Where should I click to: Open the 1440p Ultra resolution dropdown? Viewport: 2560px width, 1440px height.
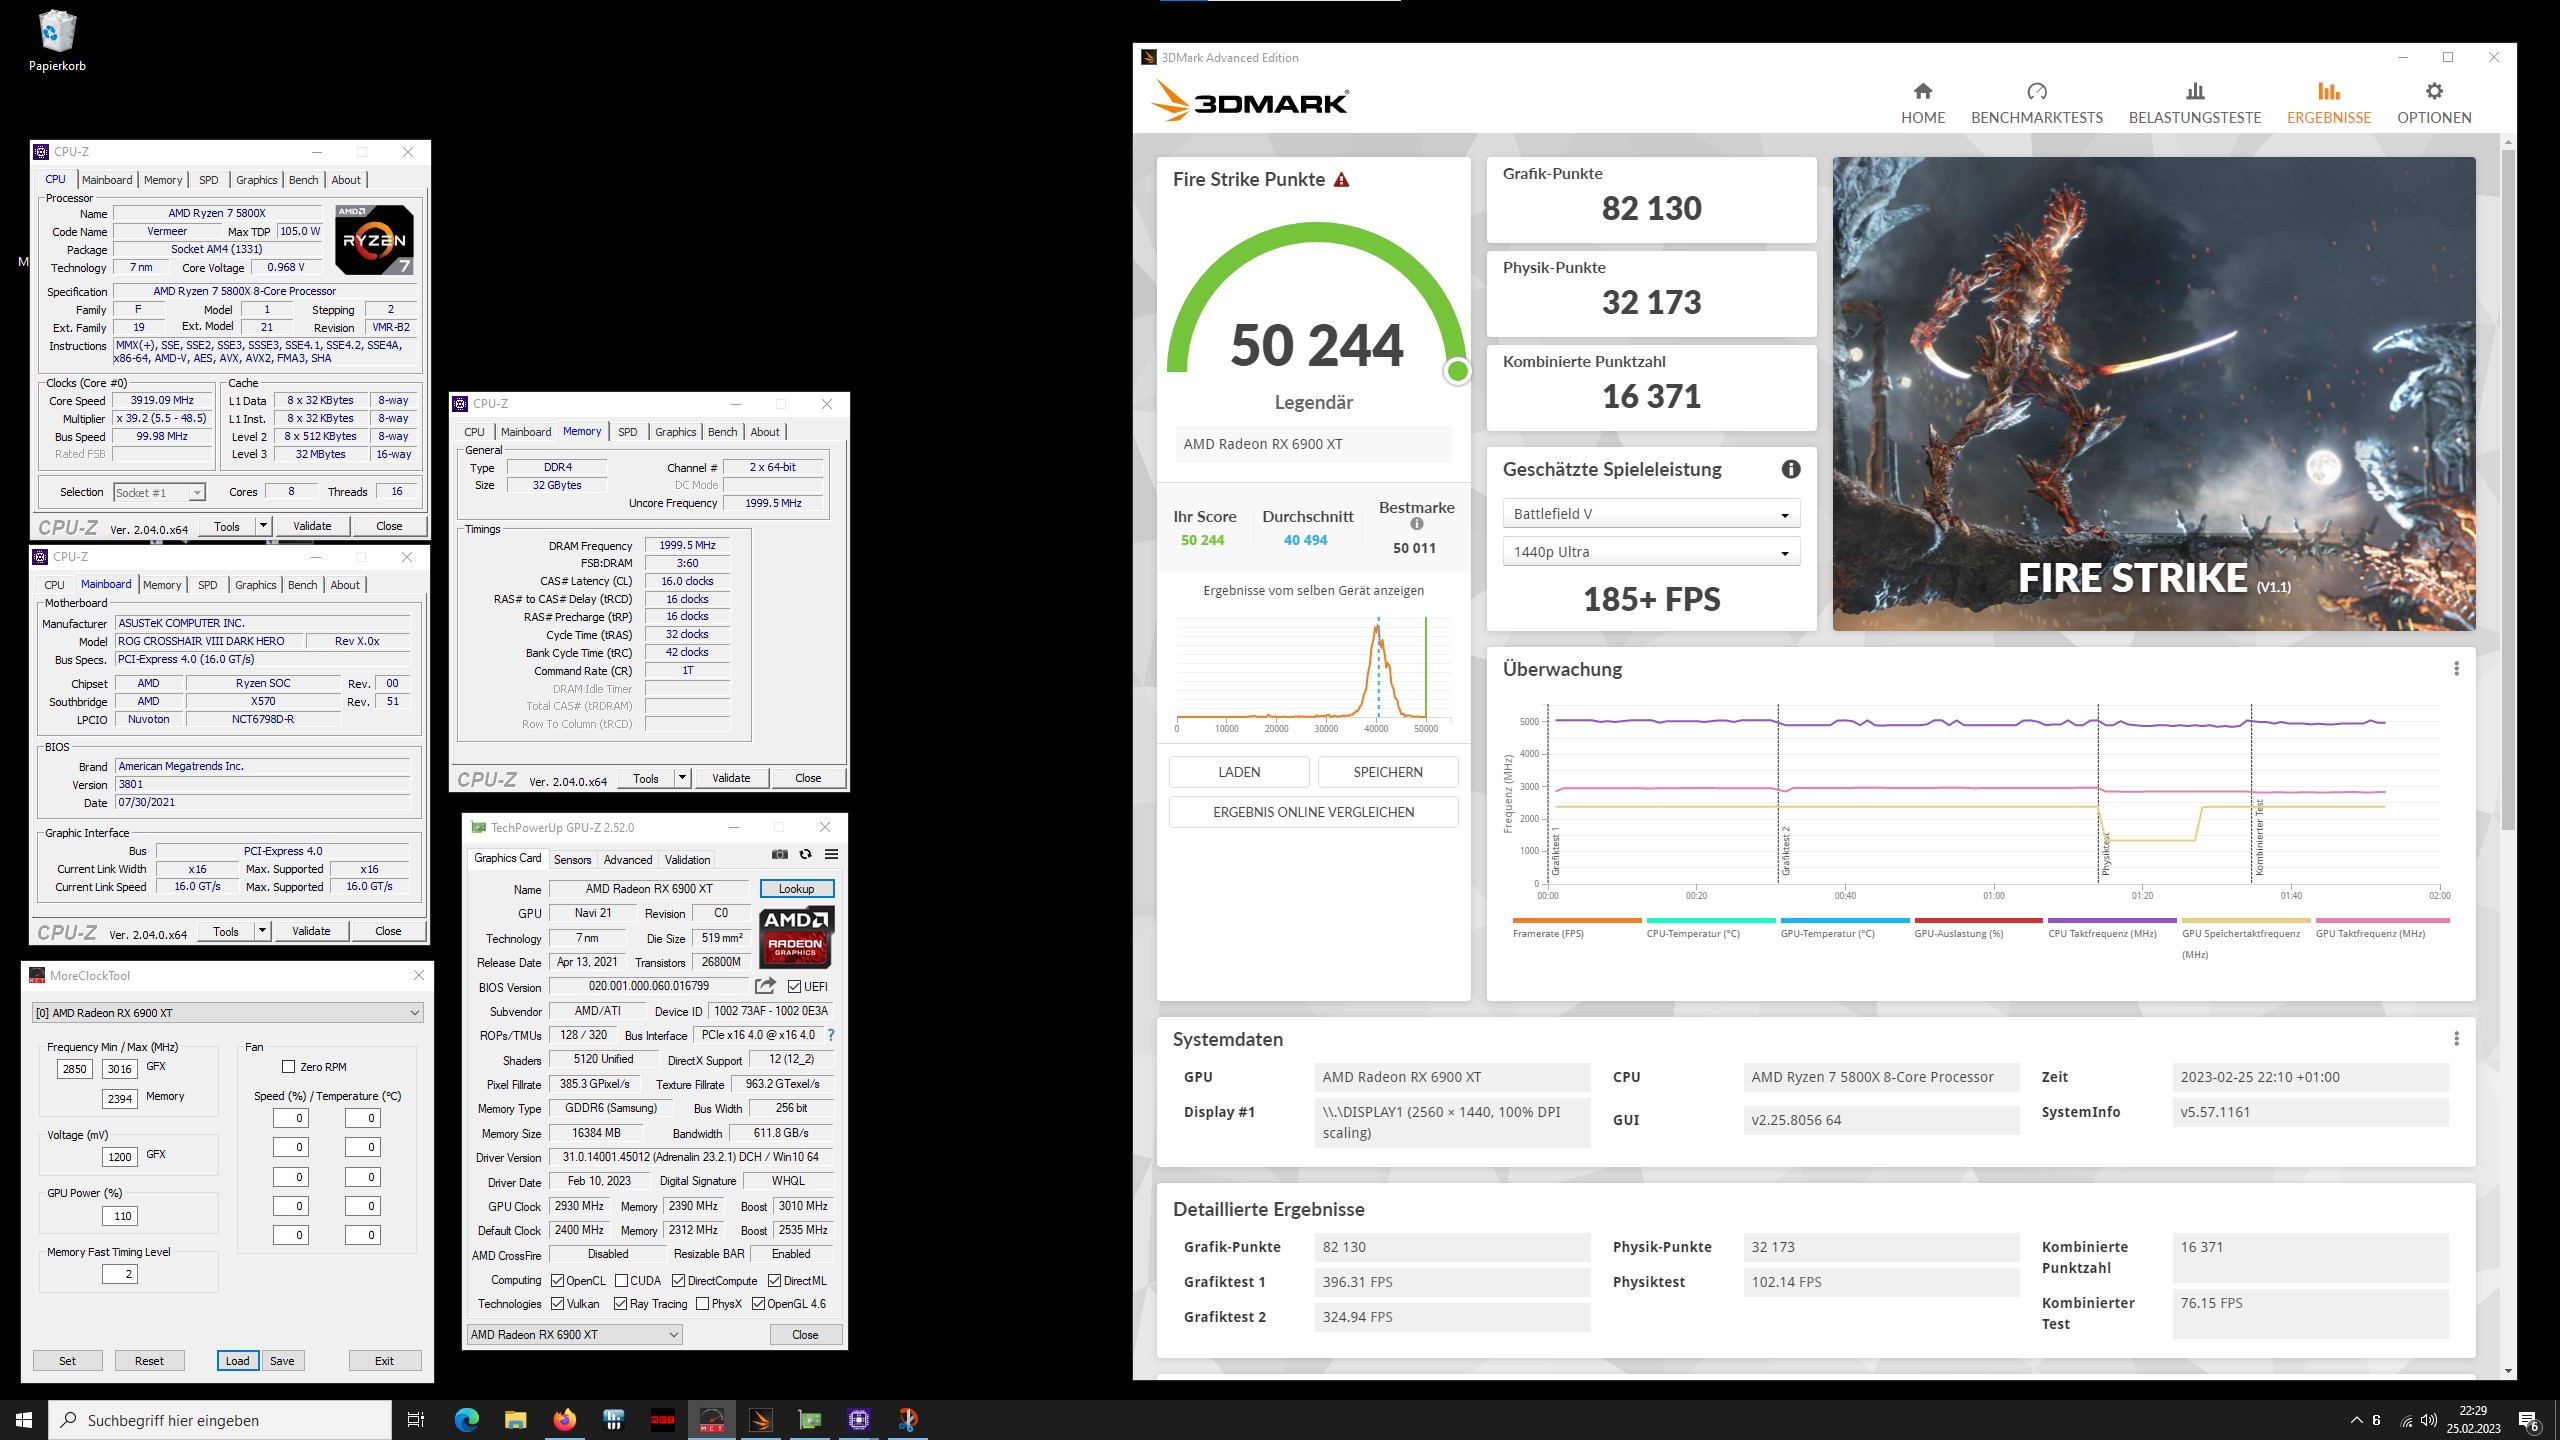1651,552
